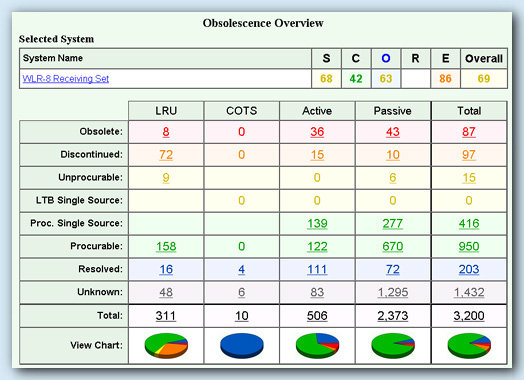Screen dimensions: 524x380
Task: Open Obsolete LRU count 8
Action: [x=166, y=132]
